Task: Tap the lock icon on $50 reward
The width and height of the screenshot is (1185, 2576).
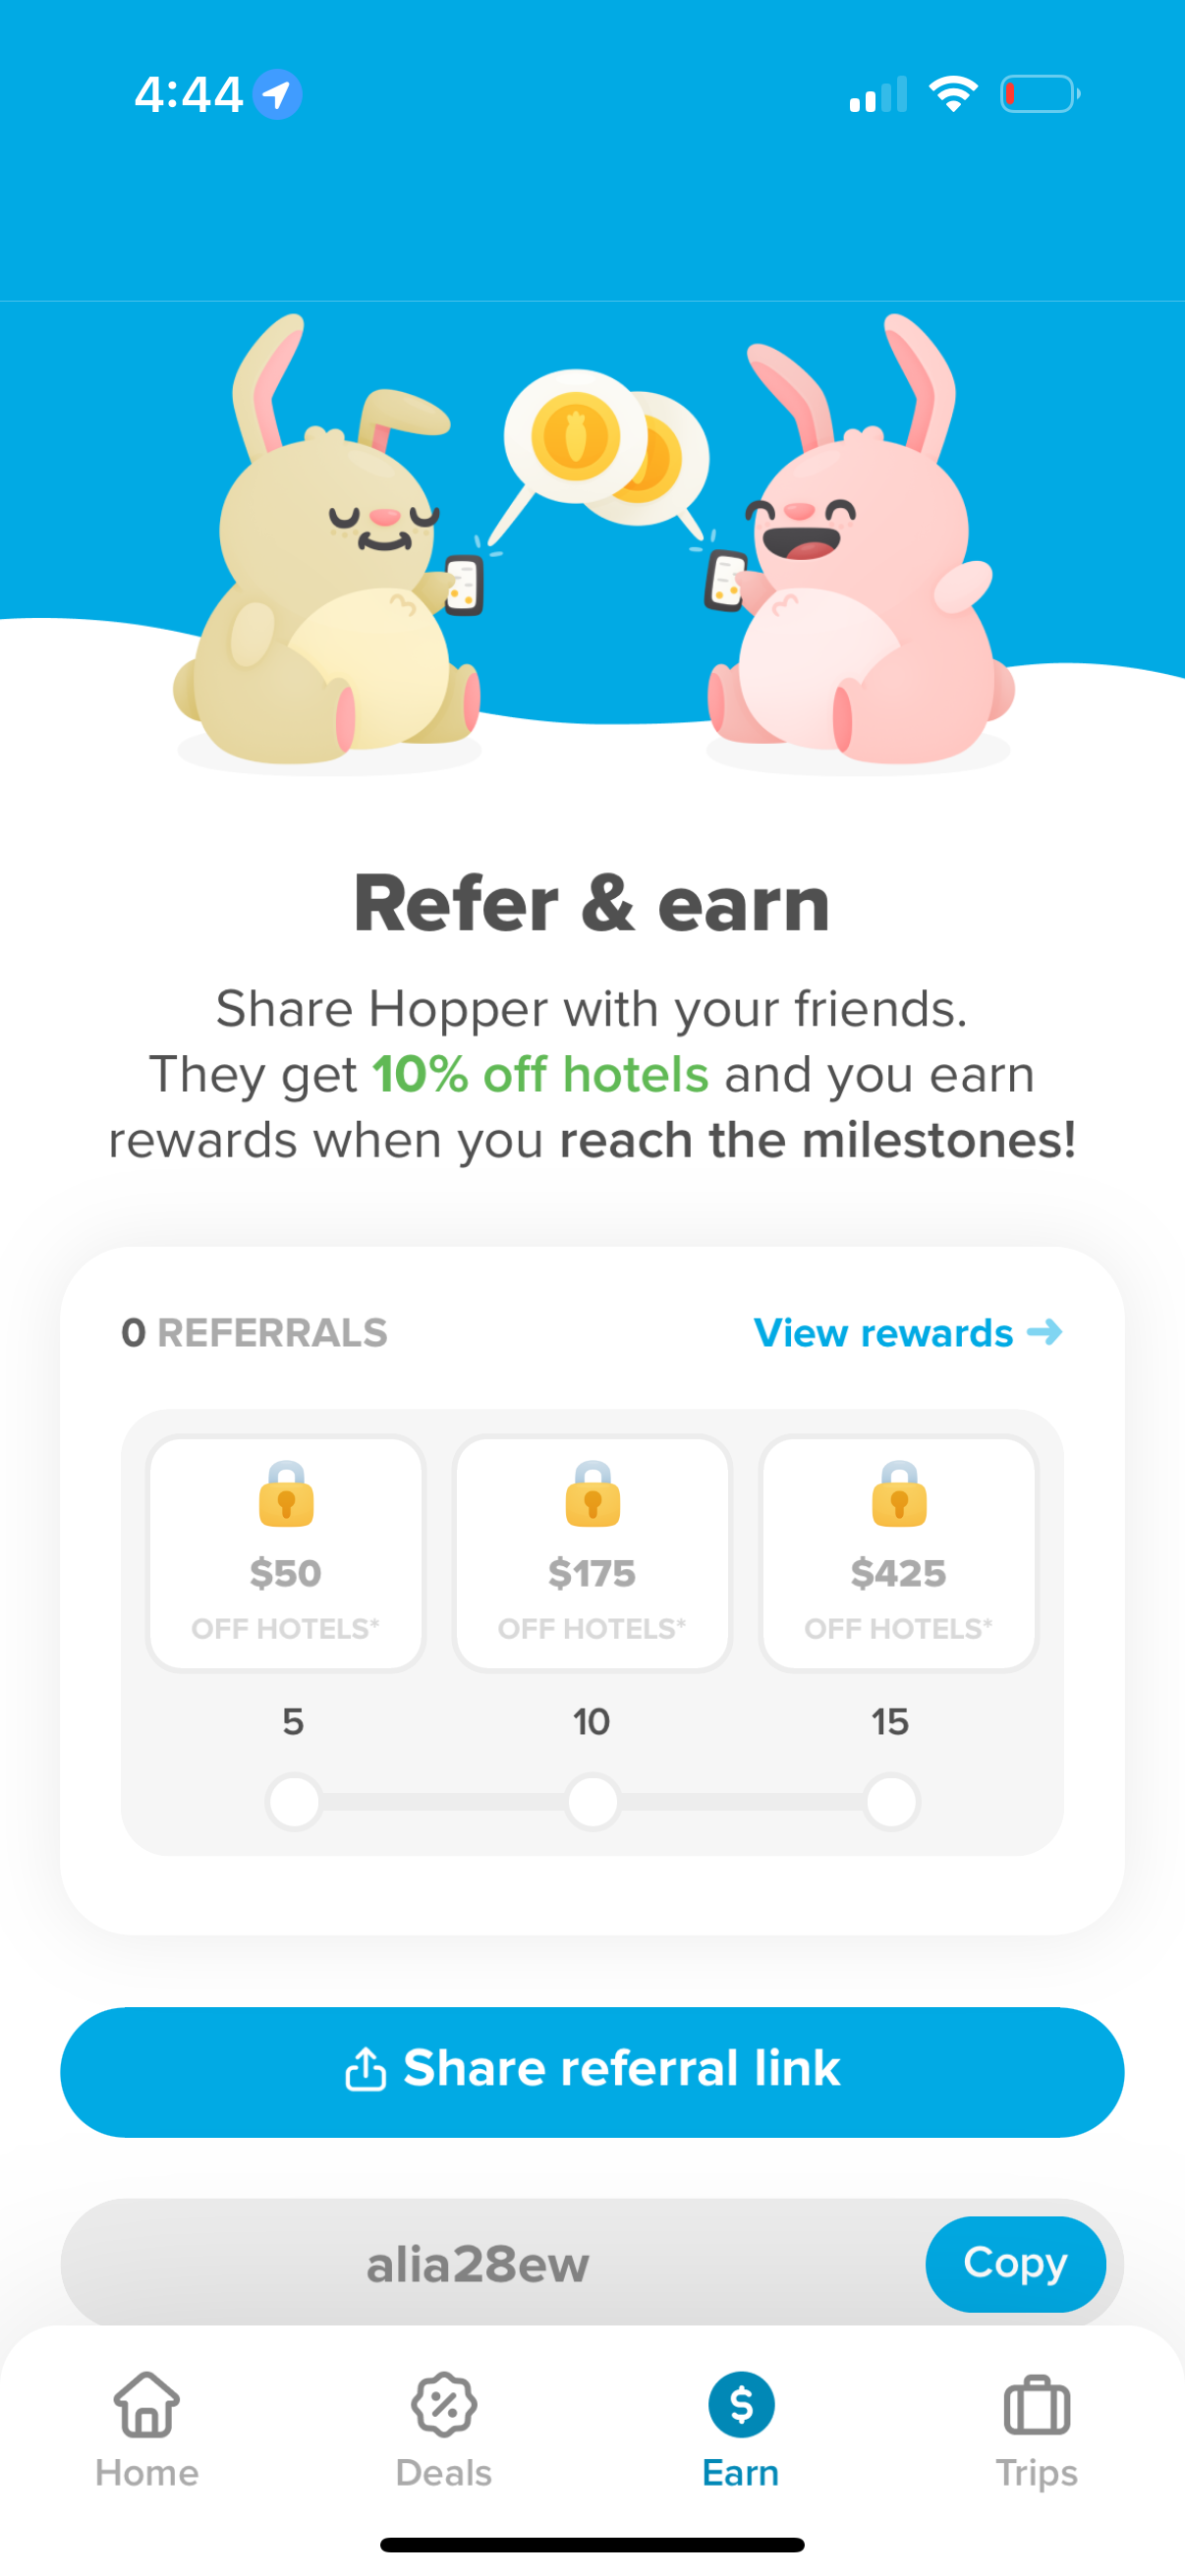Action: tap(286, 1494)
